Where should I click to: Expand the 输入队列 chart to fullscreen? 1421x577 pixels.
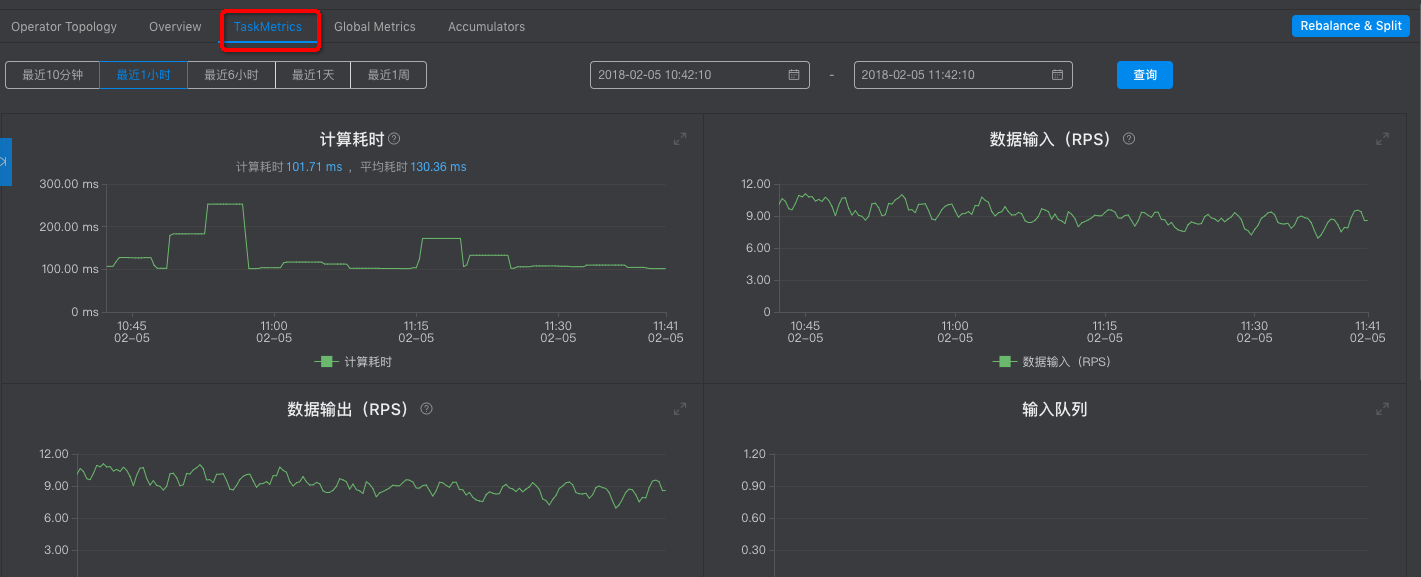click(1382, 409)
